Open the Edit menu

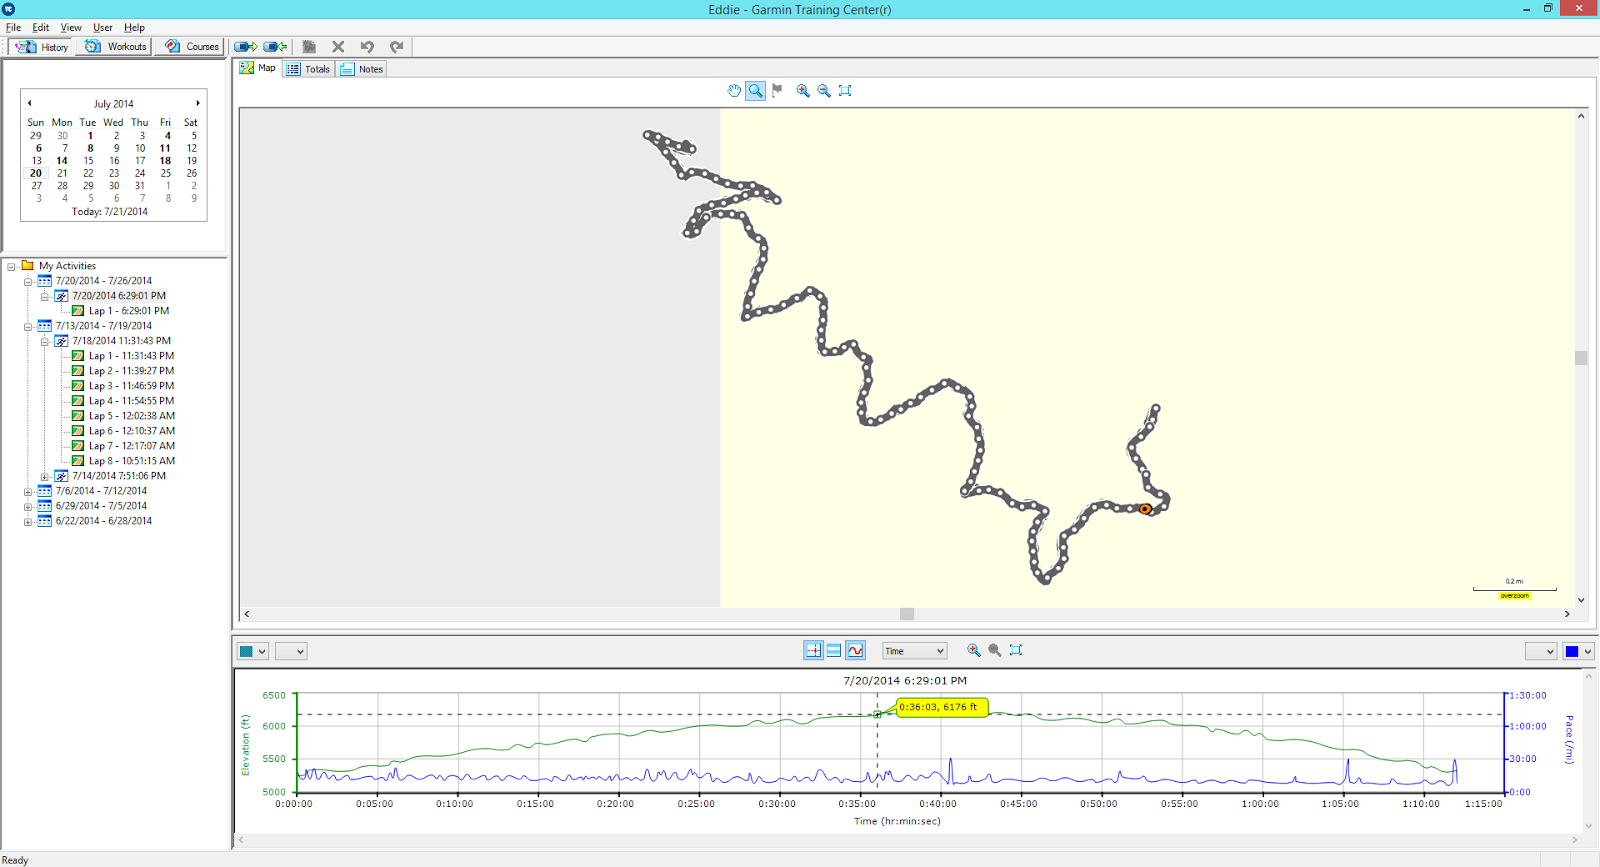tap(41, 28)
